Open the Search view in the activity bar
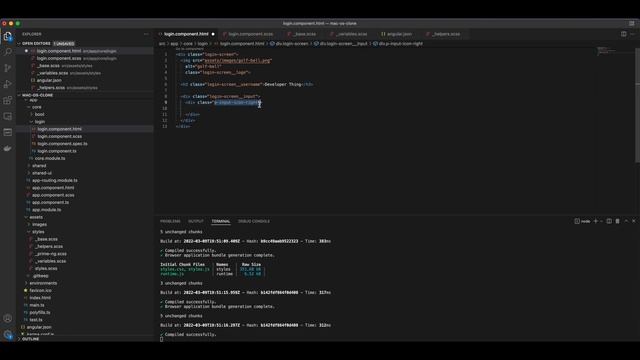 [7, 52]
